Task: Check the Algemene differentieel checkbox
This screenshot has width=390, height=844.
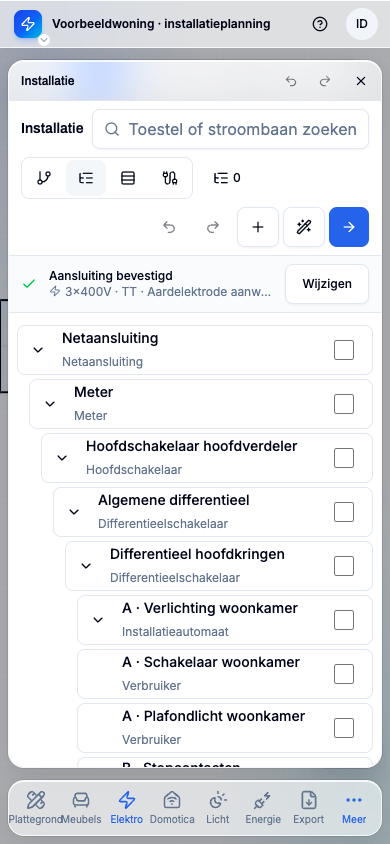Action: tap(344, 512)
